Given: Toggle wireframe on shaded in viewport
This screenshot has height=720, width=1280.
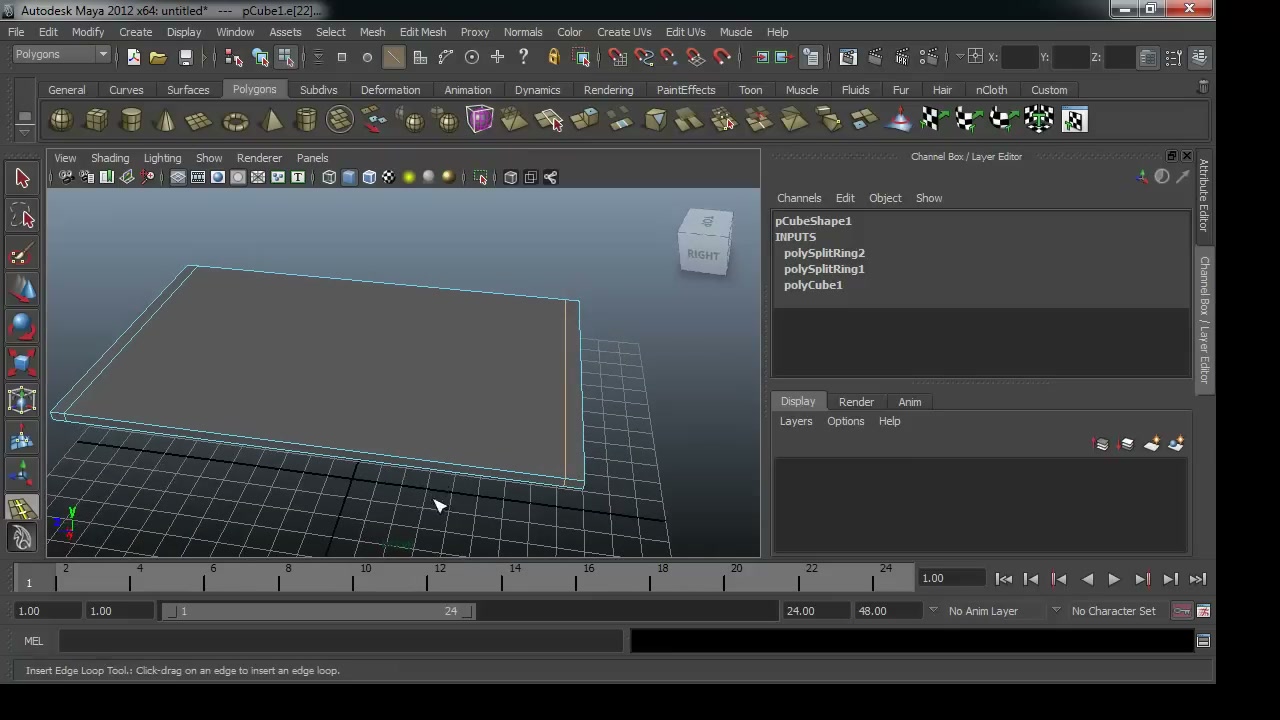Looking at the screenshot, I should point(369,177).
